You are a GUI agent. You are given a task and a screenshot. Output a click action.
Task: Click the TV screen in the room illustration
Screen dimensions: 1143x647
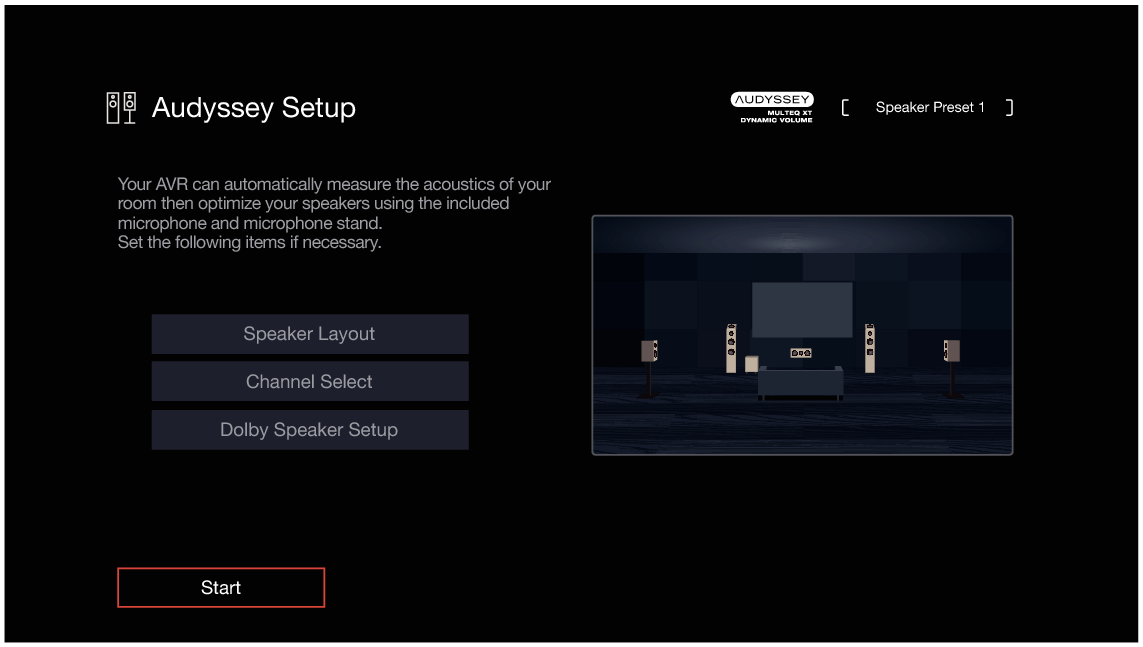pos(802,308)
